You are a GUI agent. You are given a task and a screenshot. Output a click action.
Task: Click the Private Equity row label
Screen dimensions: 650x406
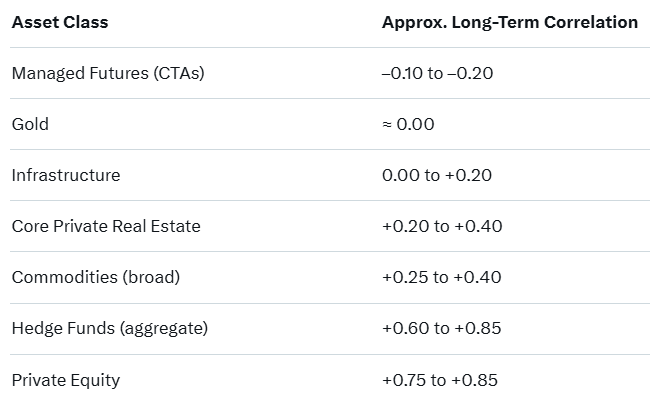point(65,379)
